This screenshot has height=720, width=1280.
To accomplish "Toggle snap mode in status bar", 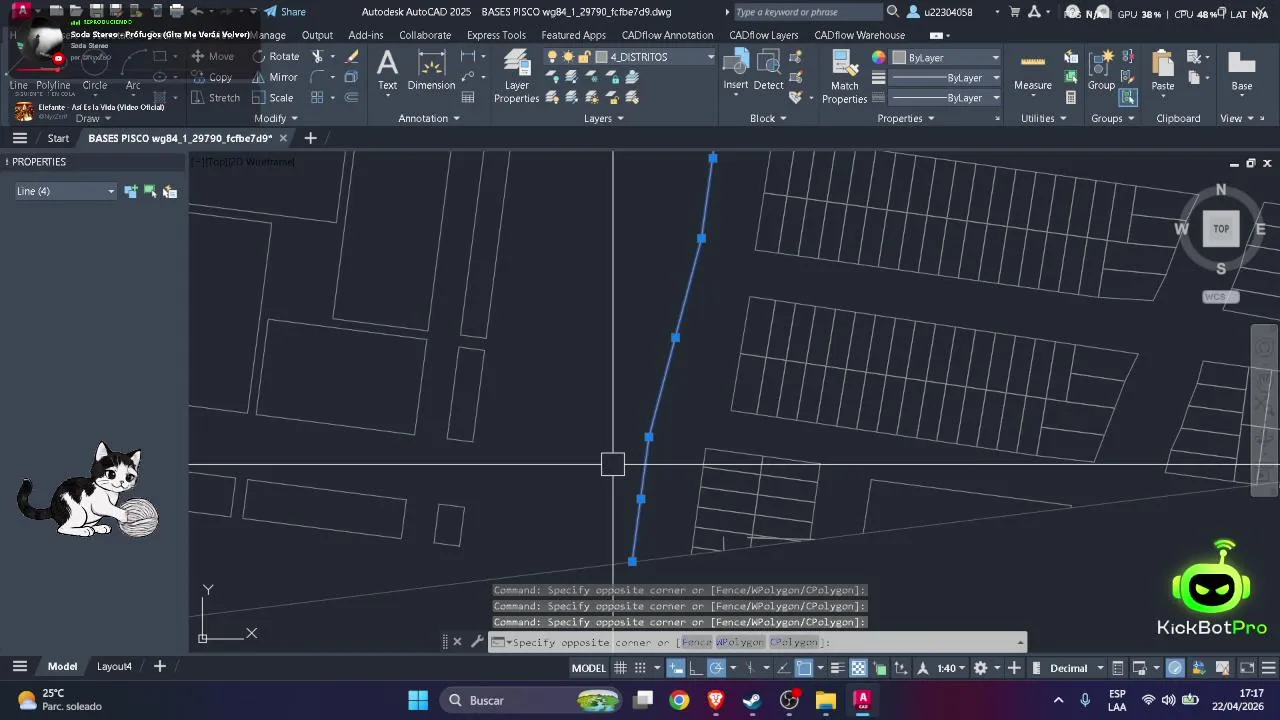I will [x=640, y=668].
